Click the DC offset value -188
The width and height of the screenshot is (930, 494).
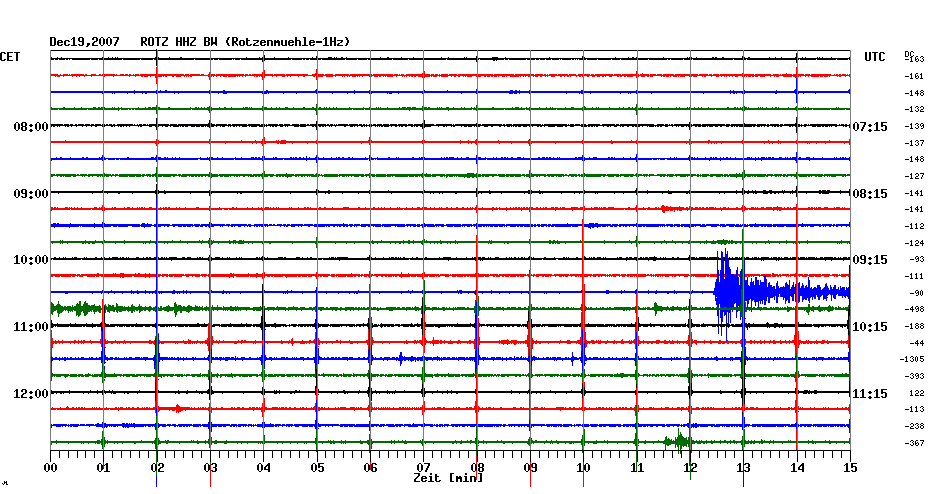click(914, 327)
